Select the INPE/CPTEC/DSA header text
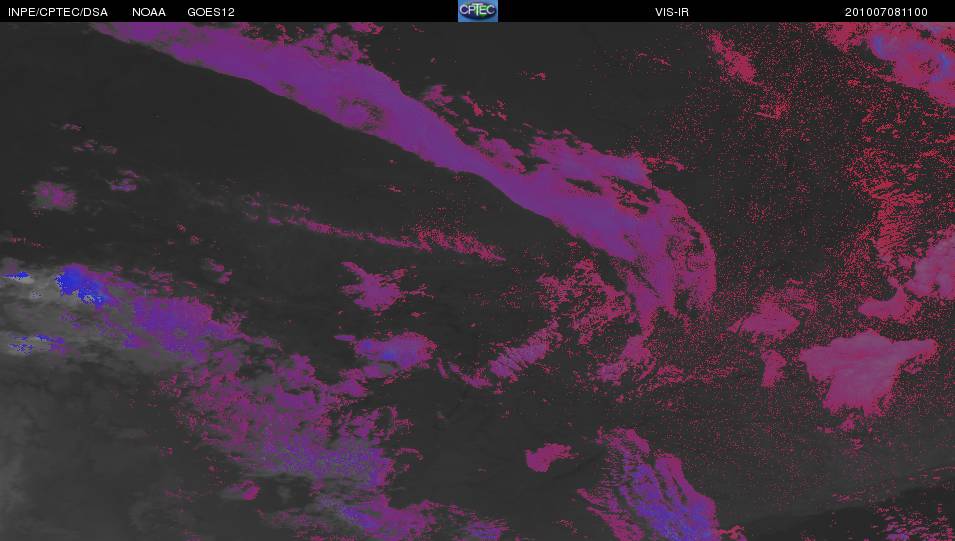Screen dimensions: 955x541 click(x=58, y=12)
